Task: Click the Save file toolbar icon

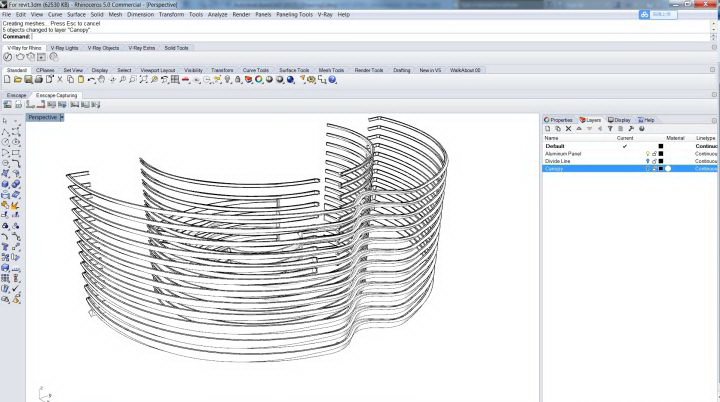Action: pos(28,79)
